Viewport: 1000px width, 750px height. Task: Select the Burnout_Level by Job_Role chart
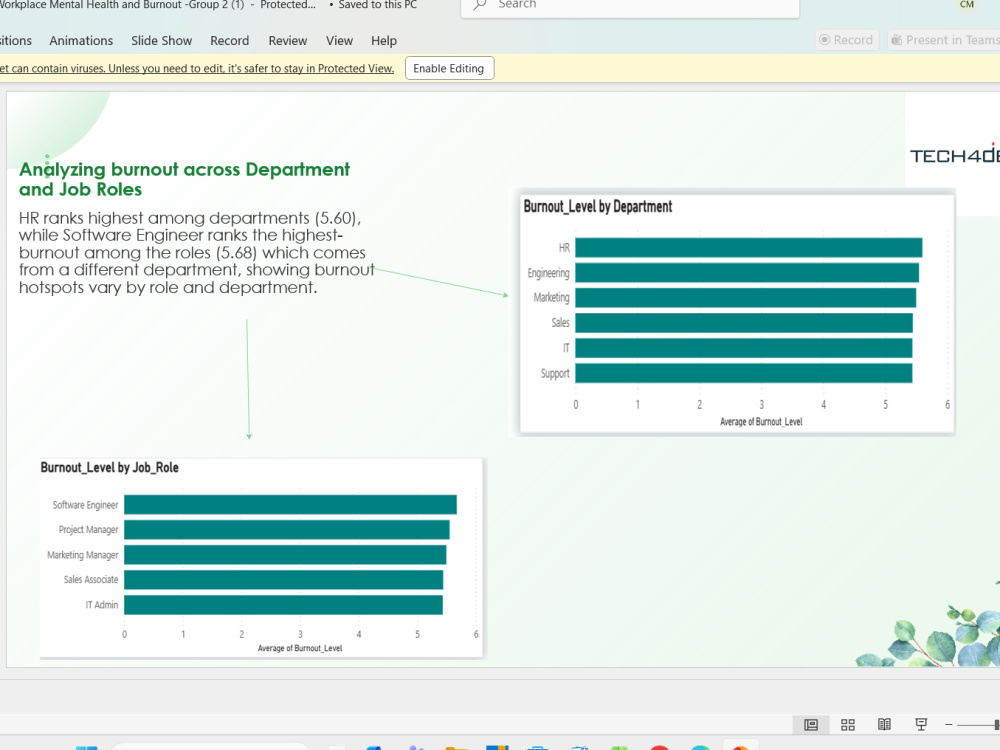pos(261,558)
